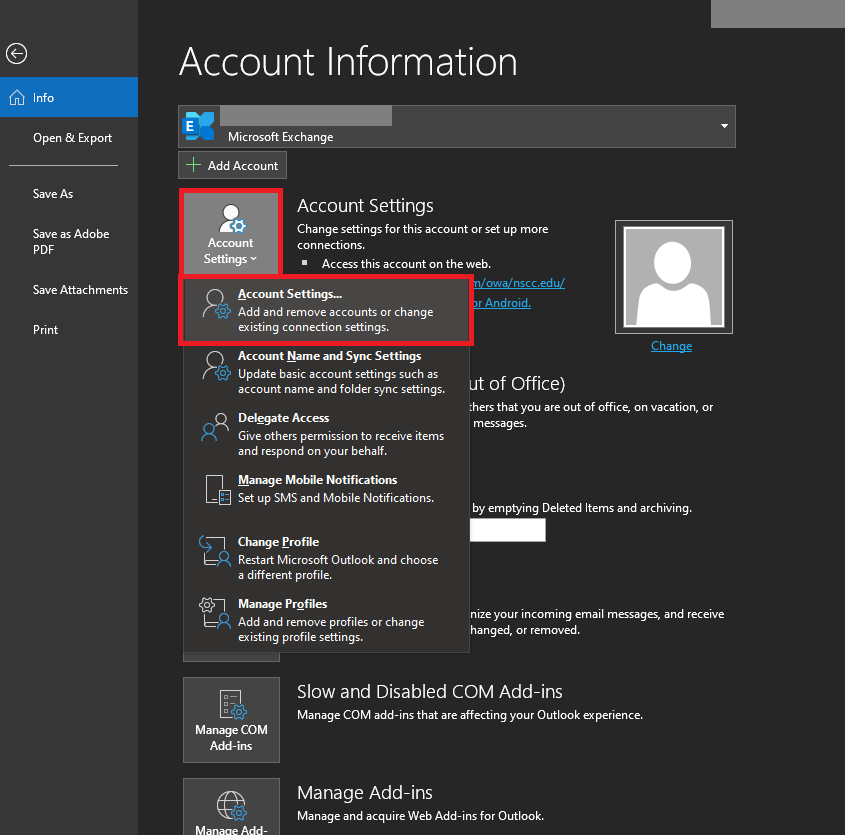The height and width of the screenshot is (835, 845).
Task: Click the Add Account button
Action: pyautogui.click(x=232, y=165)
